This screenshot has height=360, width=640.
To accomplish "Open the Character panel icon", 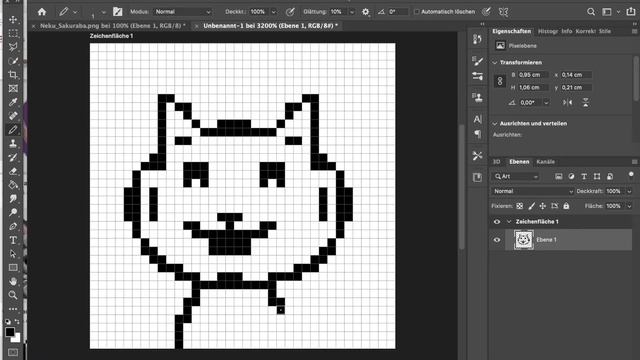I will point(477,119).
